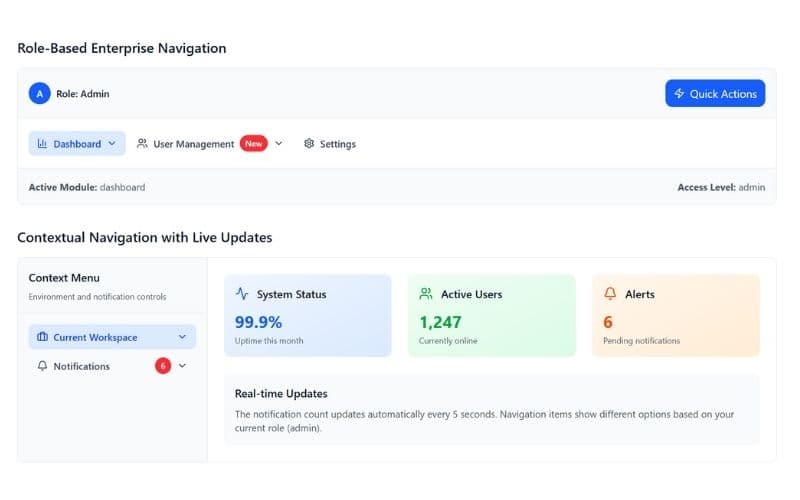800x500 pixels.
Task: Select the User Management menu label
Action: (193, 144)
